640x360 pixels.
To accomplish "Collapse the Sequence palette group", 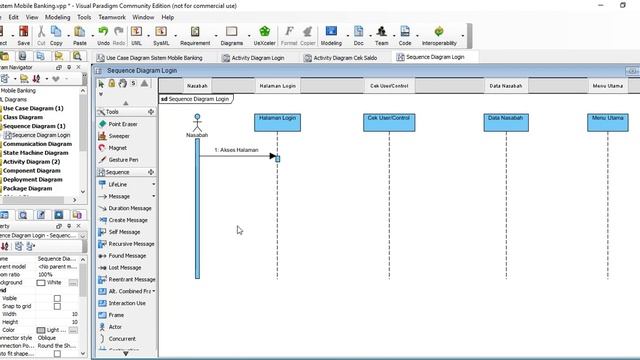I will [151, 172].
